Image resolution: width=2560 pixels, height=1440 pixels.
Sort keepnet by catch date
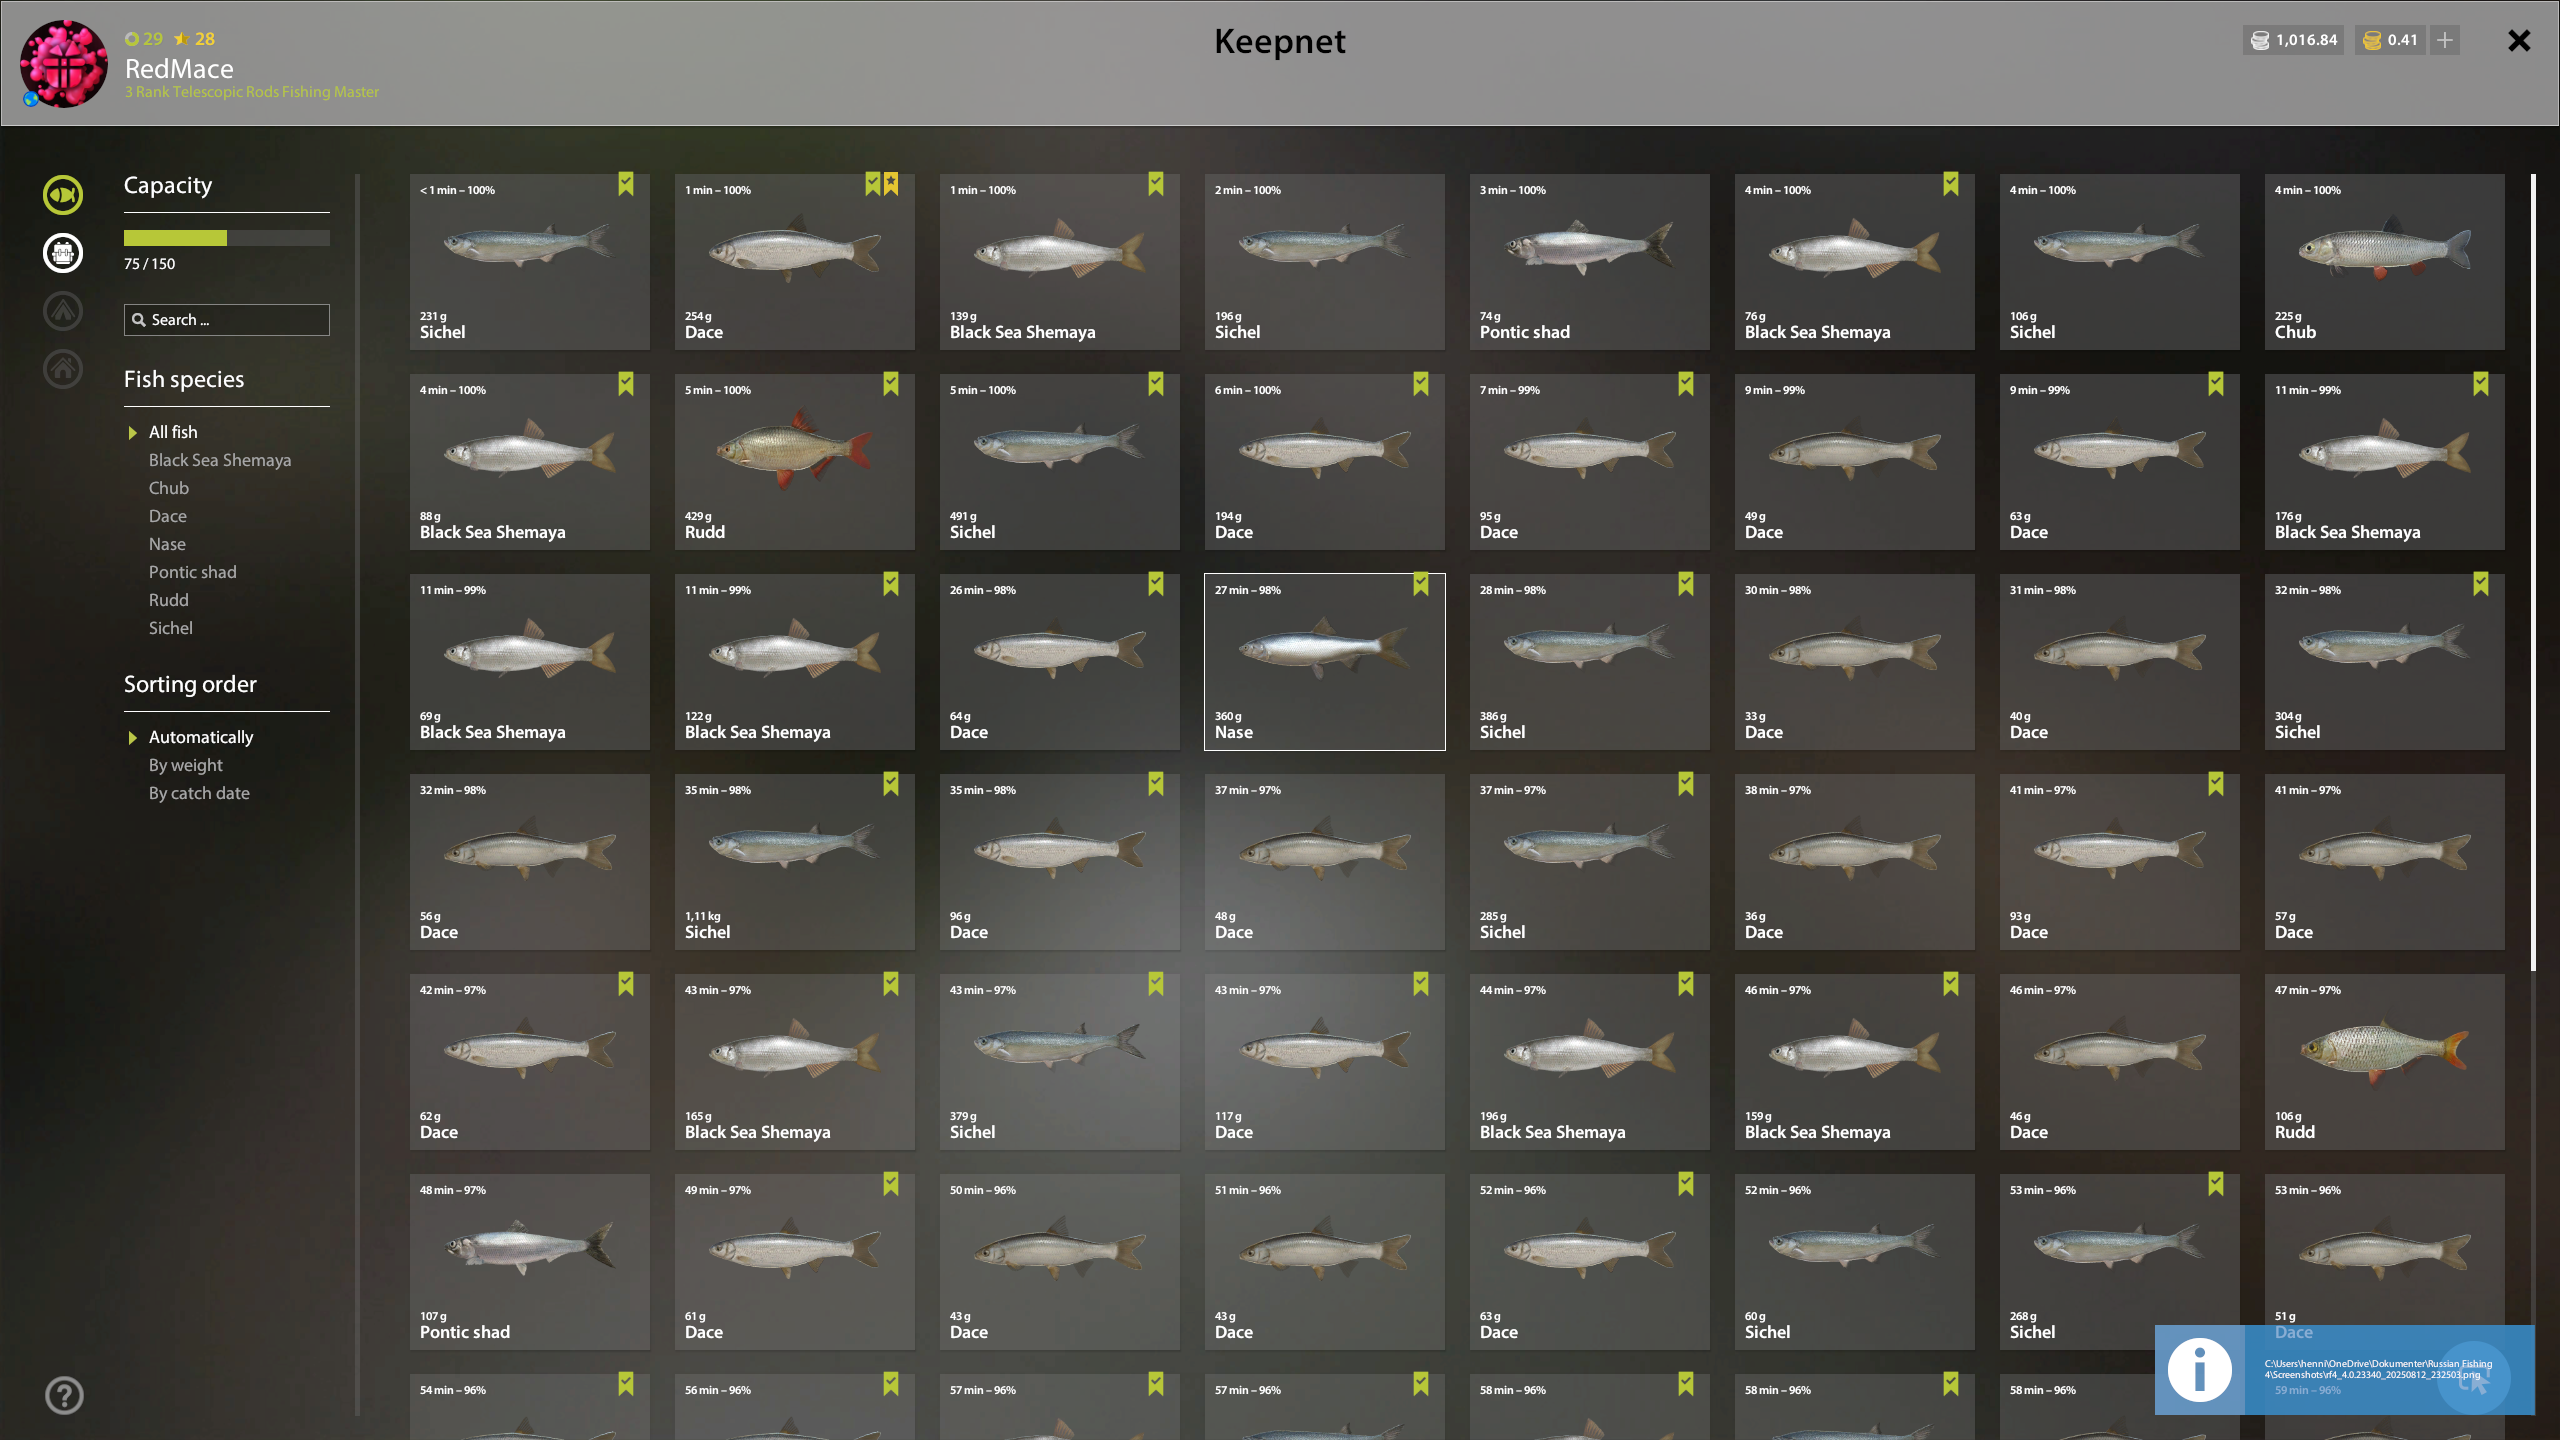click(199, 793)
